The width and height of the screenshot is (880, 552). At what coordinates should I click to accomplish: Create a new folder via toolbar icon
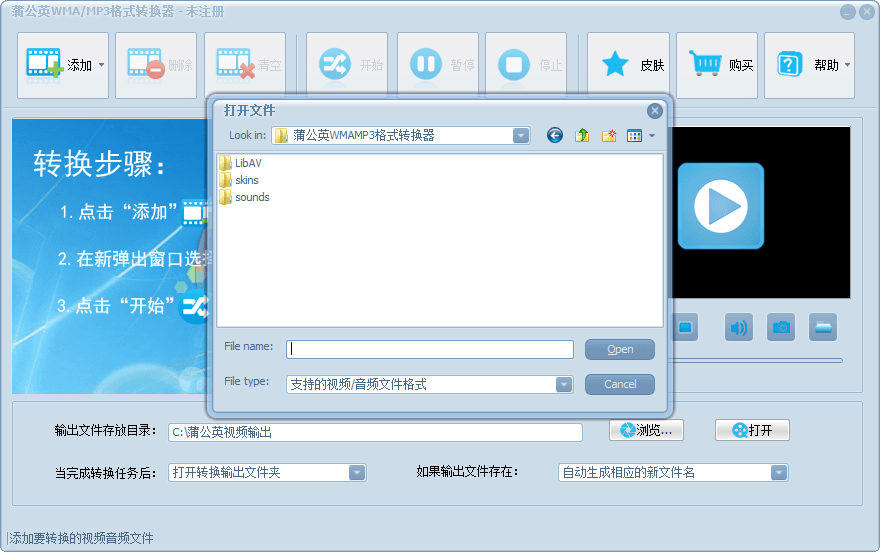[x=609, y=135]
